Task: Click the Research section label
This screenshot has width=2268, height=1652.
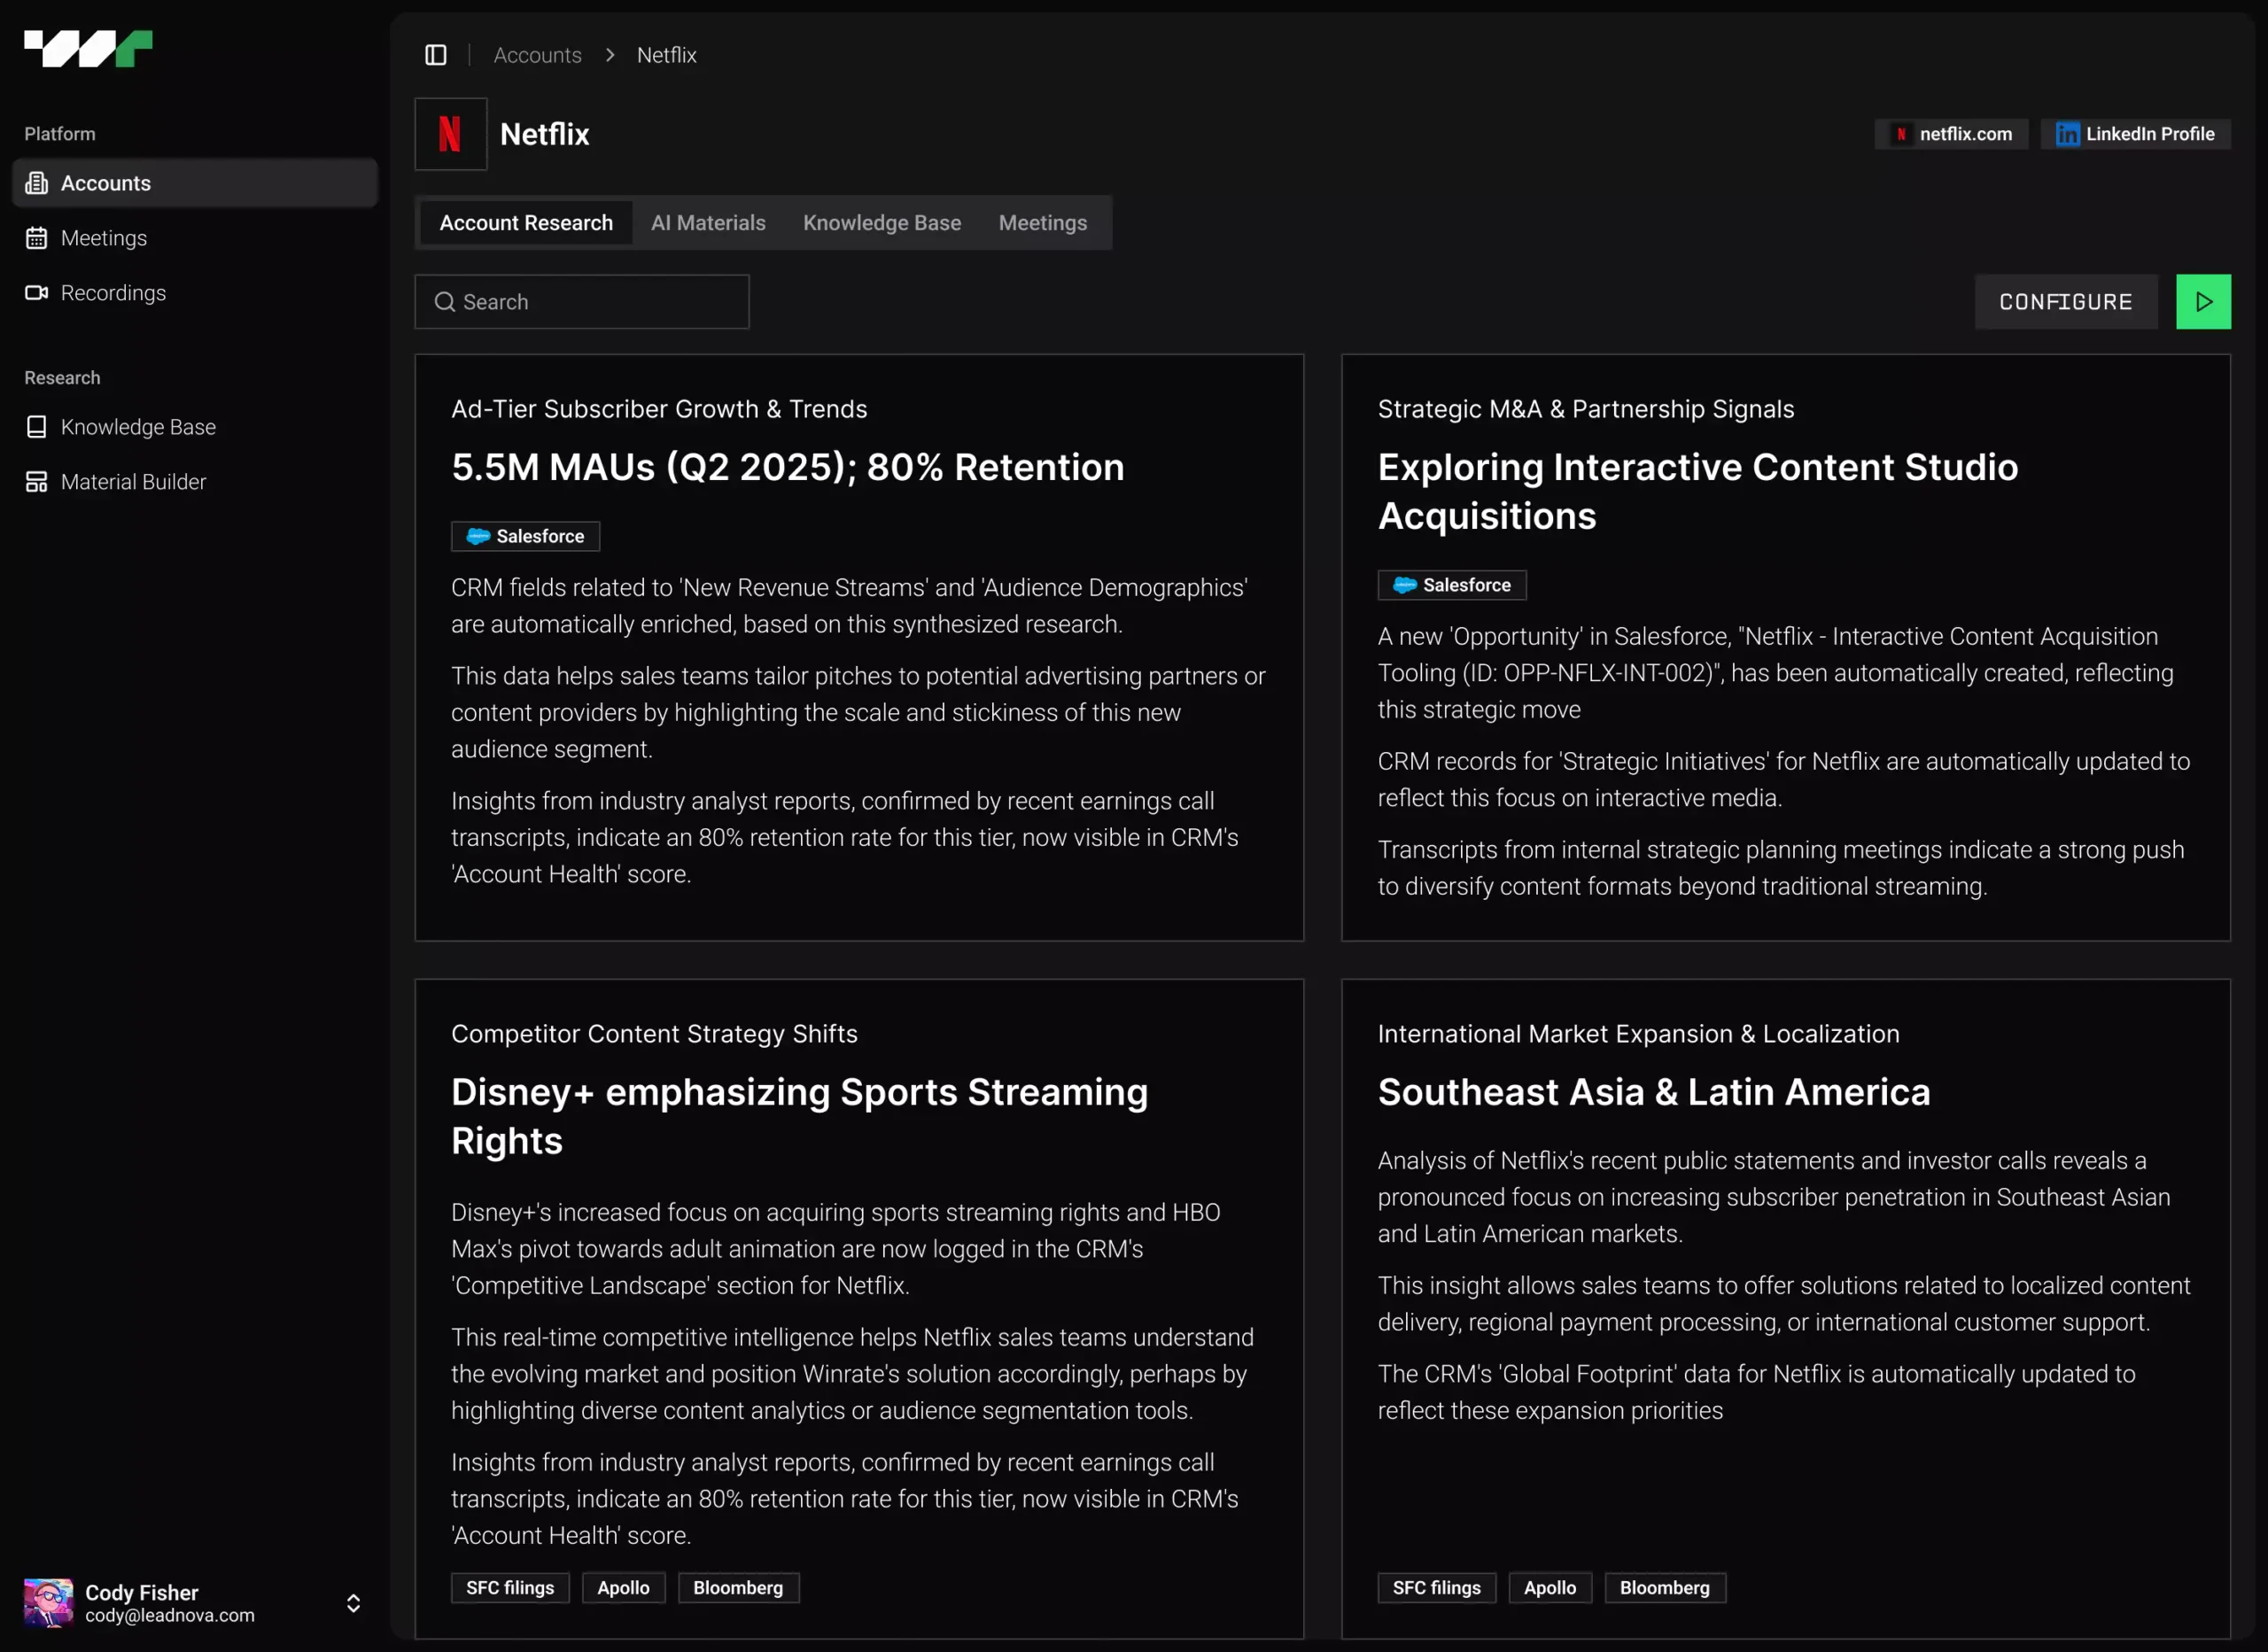Action: pyautogui.click(x=62, y=378)
